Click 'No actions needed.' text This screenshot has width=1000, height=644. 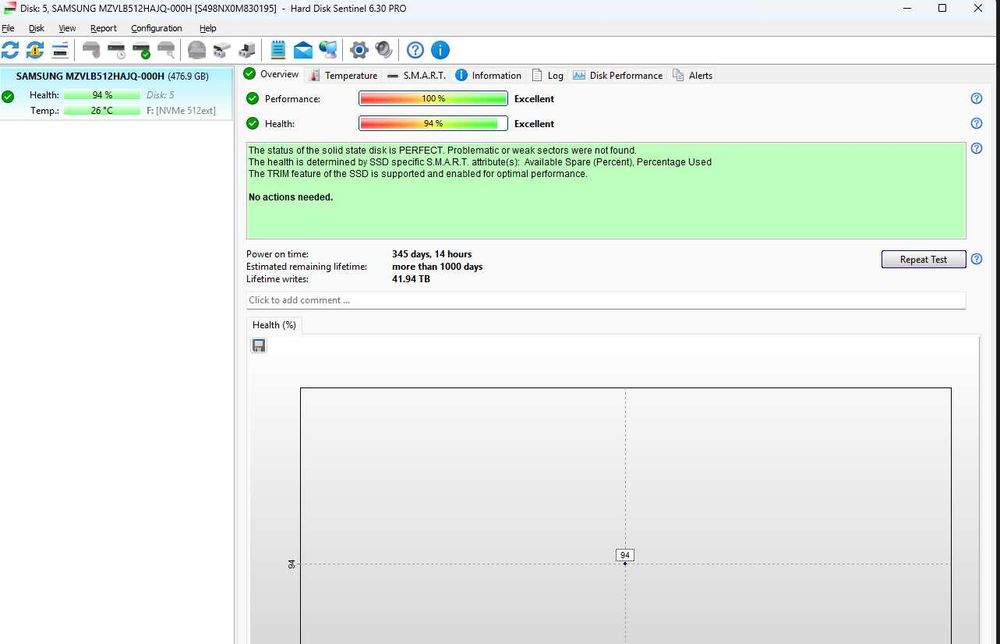point(290,197)
